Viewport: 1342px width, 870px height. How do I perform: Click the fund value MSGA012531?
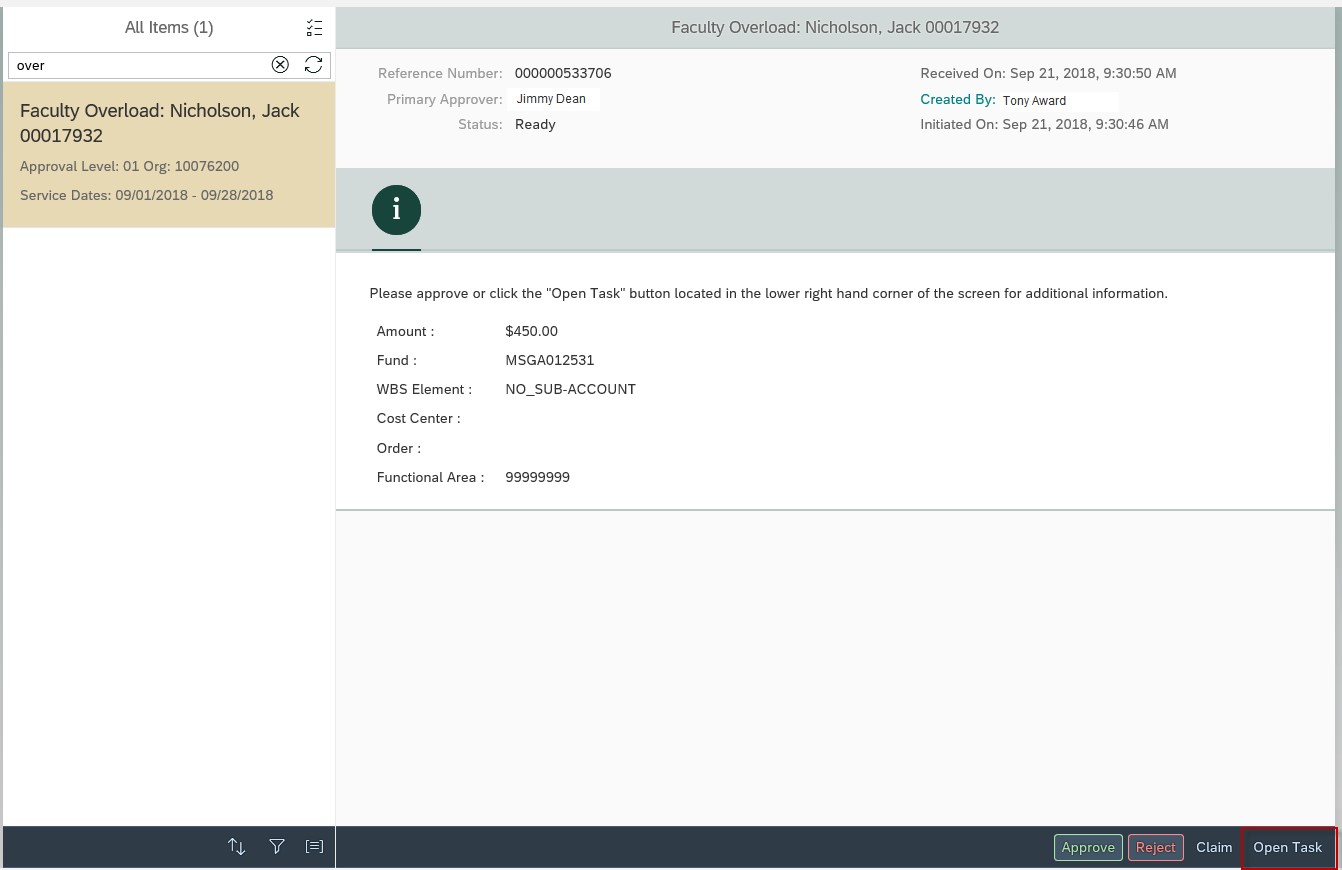coord(549,360)
